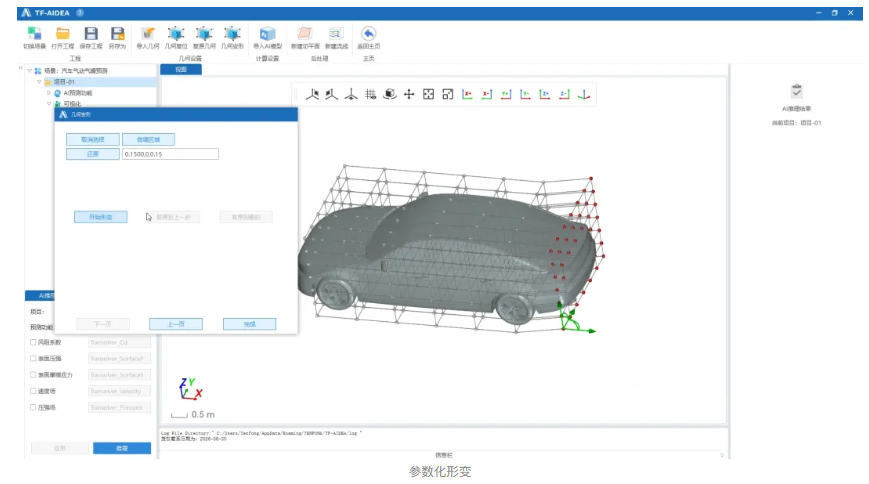The image size is (869, 484).
Task: Enable the 风阻系数 checkbox
Action: (33, 342)
